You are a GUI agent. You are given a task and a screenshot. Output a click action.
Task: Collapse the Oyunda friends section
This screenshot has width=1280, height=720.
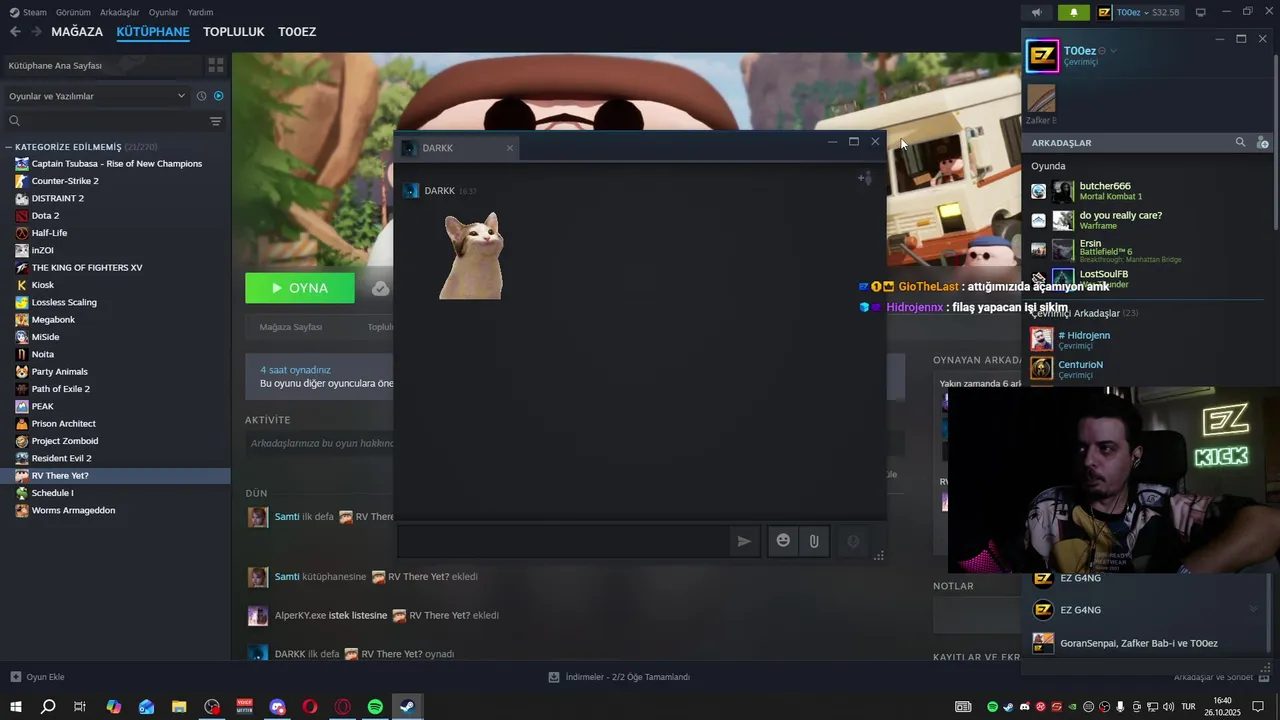[x=1049, y=166]
